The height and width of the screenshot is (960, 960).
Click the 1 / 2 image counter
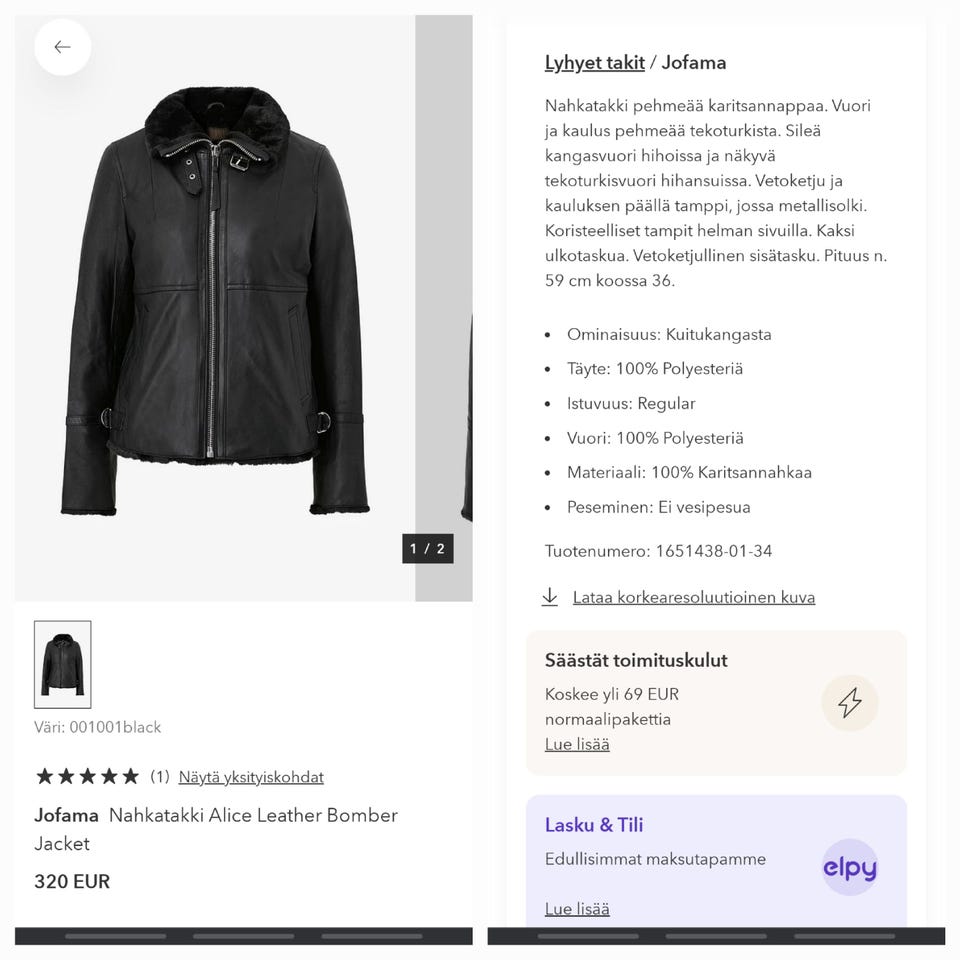pos(428,548)
